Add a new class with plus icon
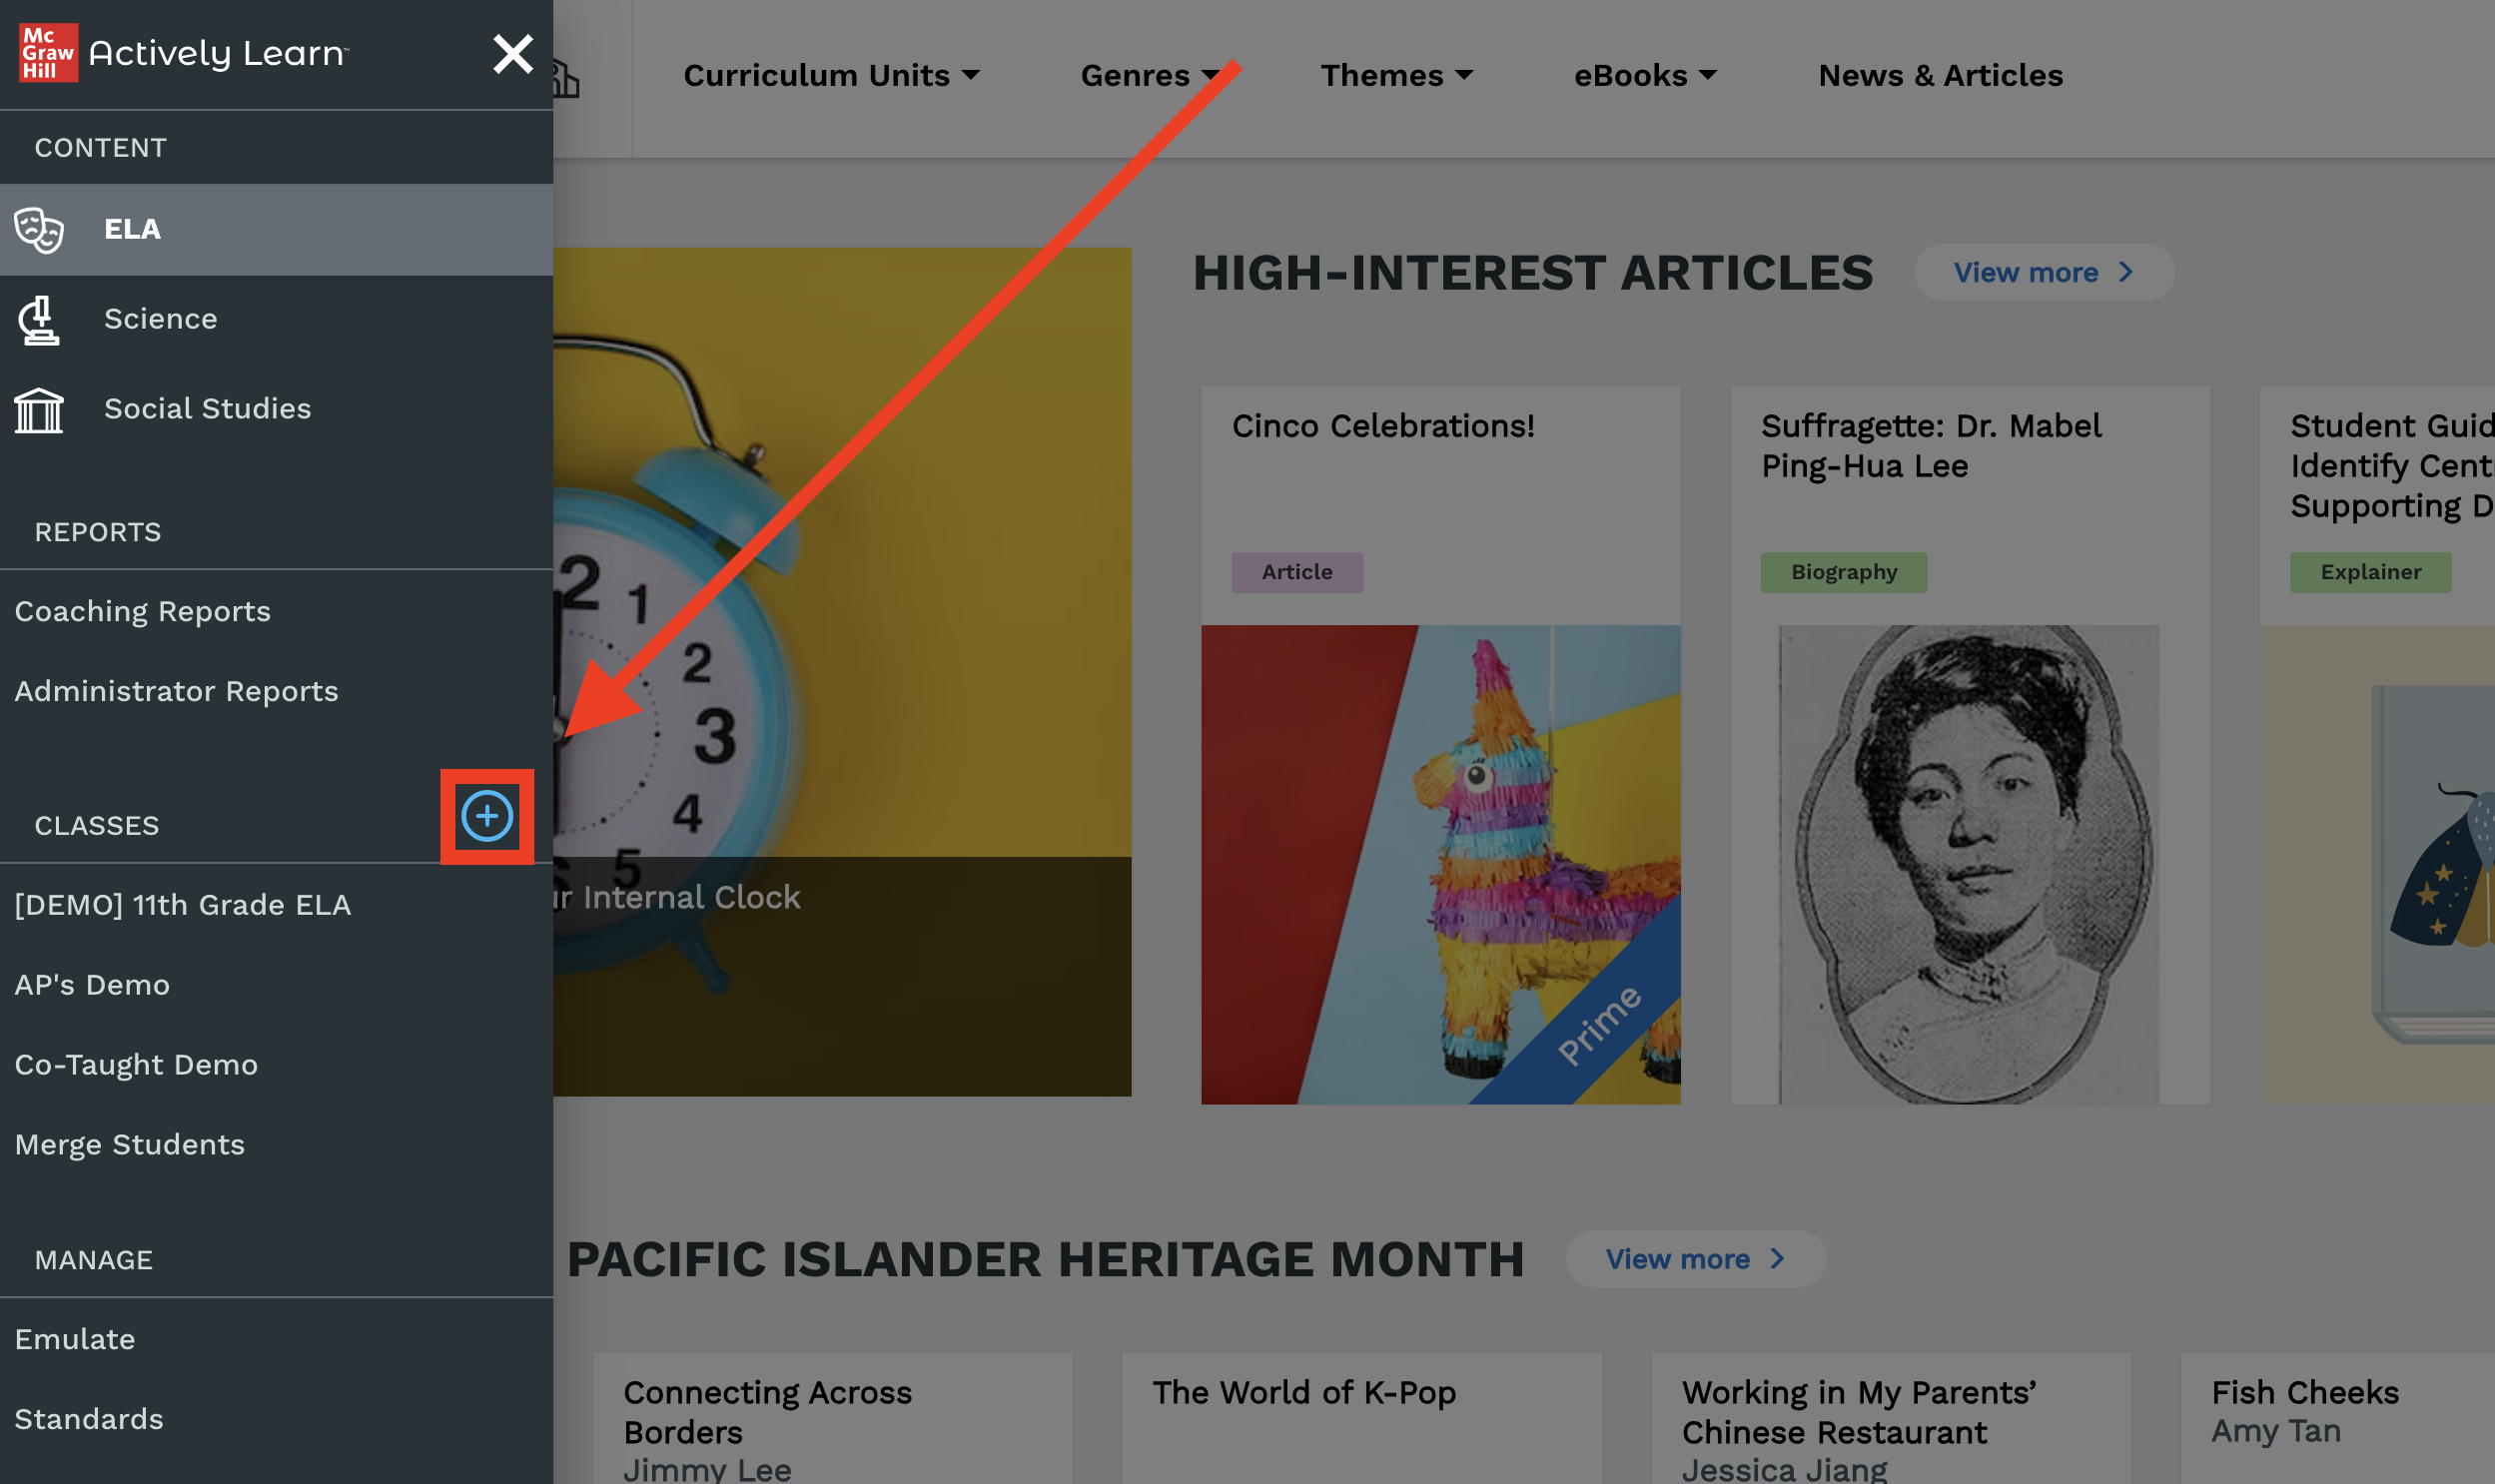The image size is (2495, 1484). click(x=487, y=817)
